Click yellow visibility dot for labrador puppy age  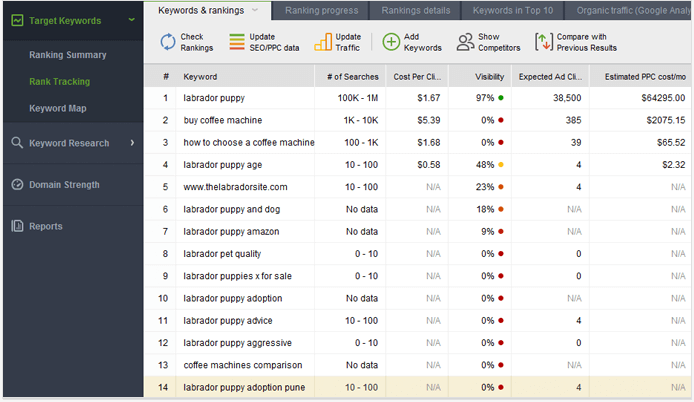pos(501,165)
